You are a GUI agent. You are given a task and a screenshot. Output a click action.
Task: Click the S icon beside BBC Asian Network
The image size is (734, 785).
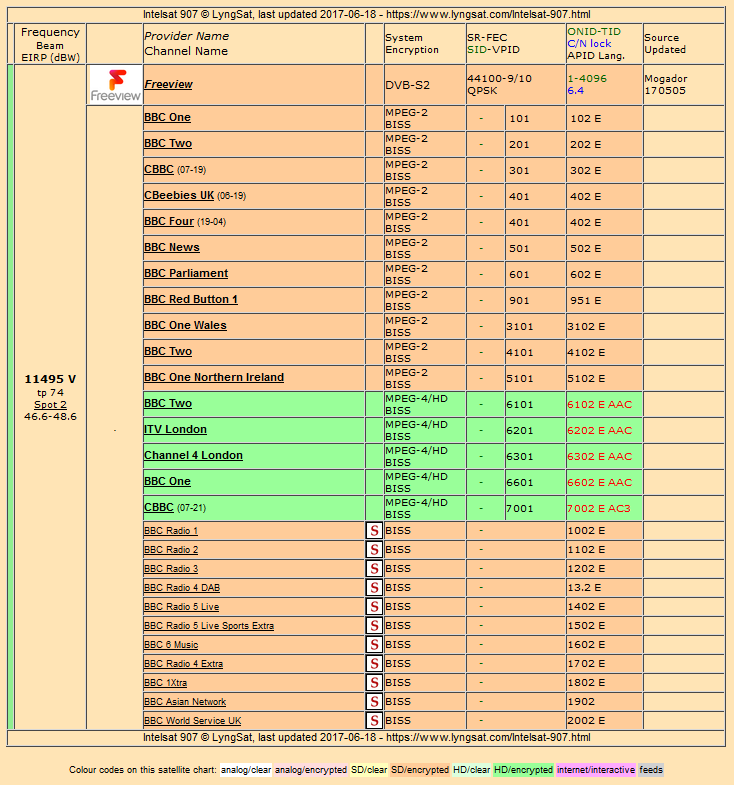point(374,702)
